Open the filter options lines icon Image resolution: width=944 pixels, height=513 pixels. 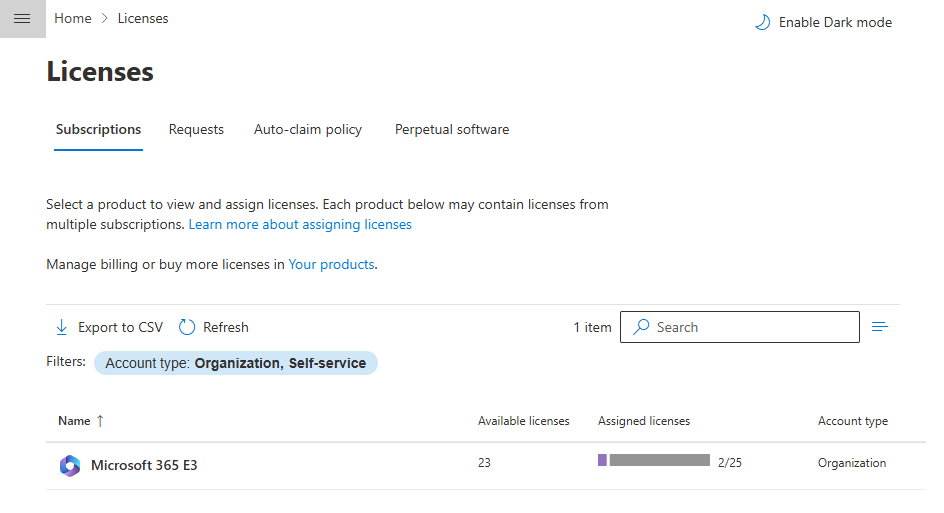[x=880, y=326]
